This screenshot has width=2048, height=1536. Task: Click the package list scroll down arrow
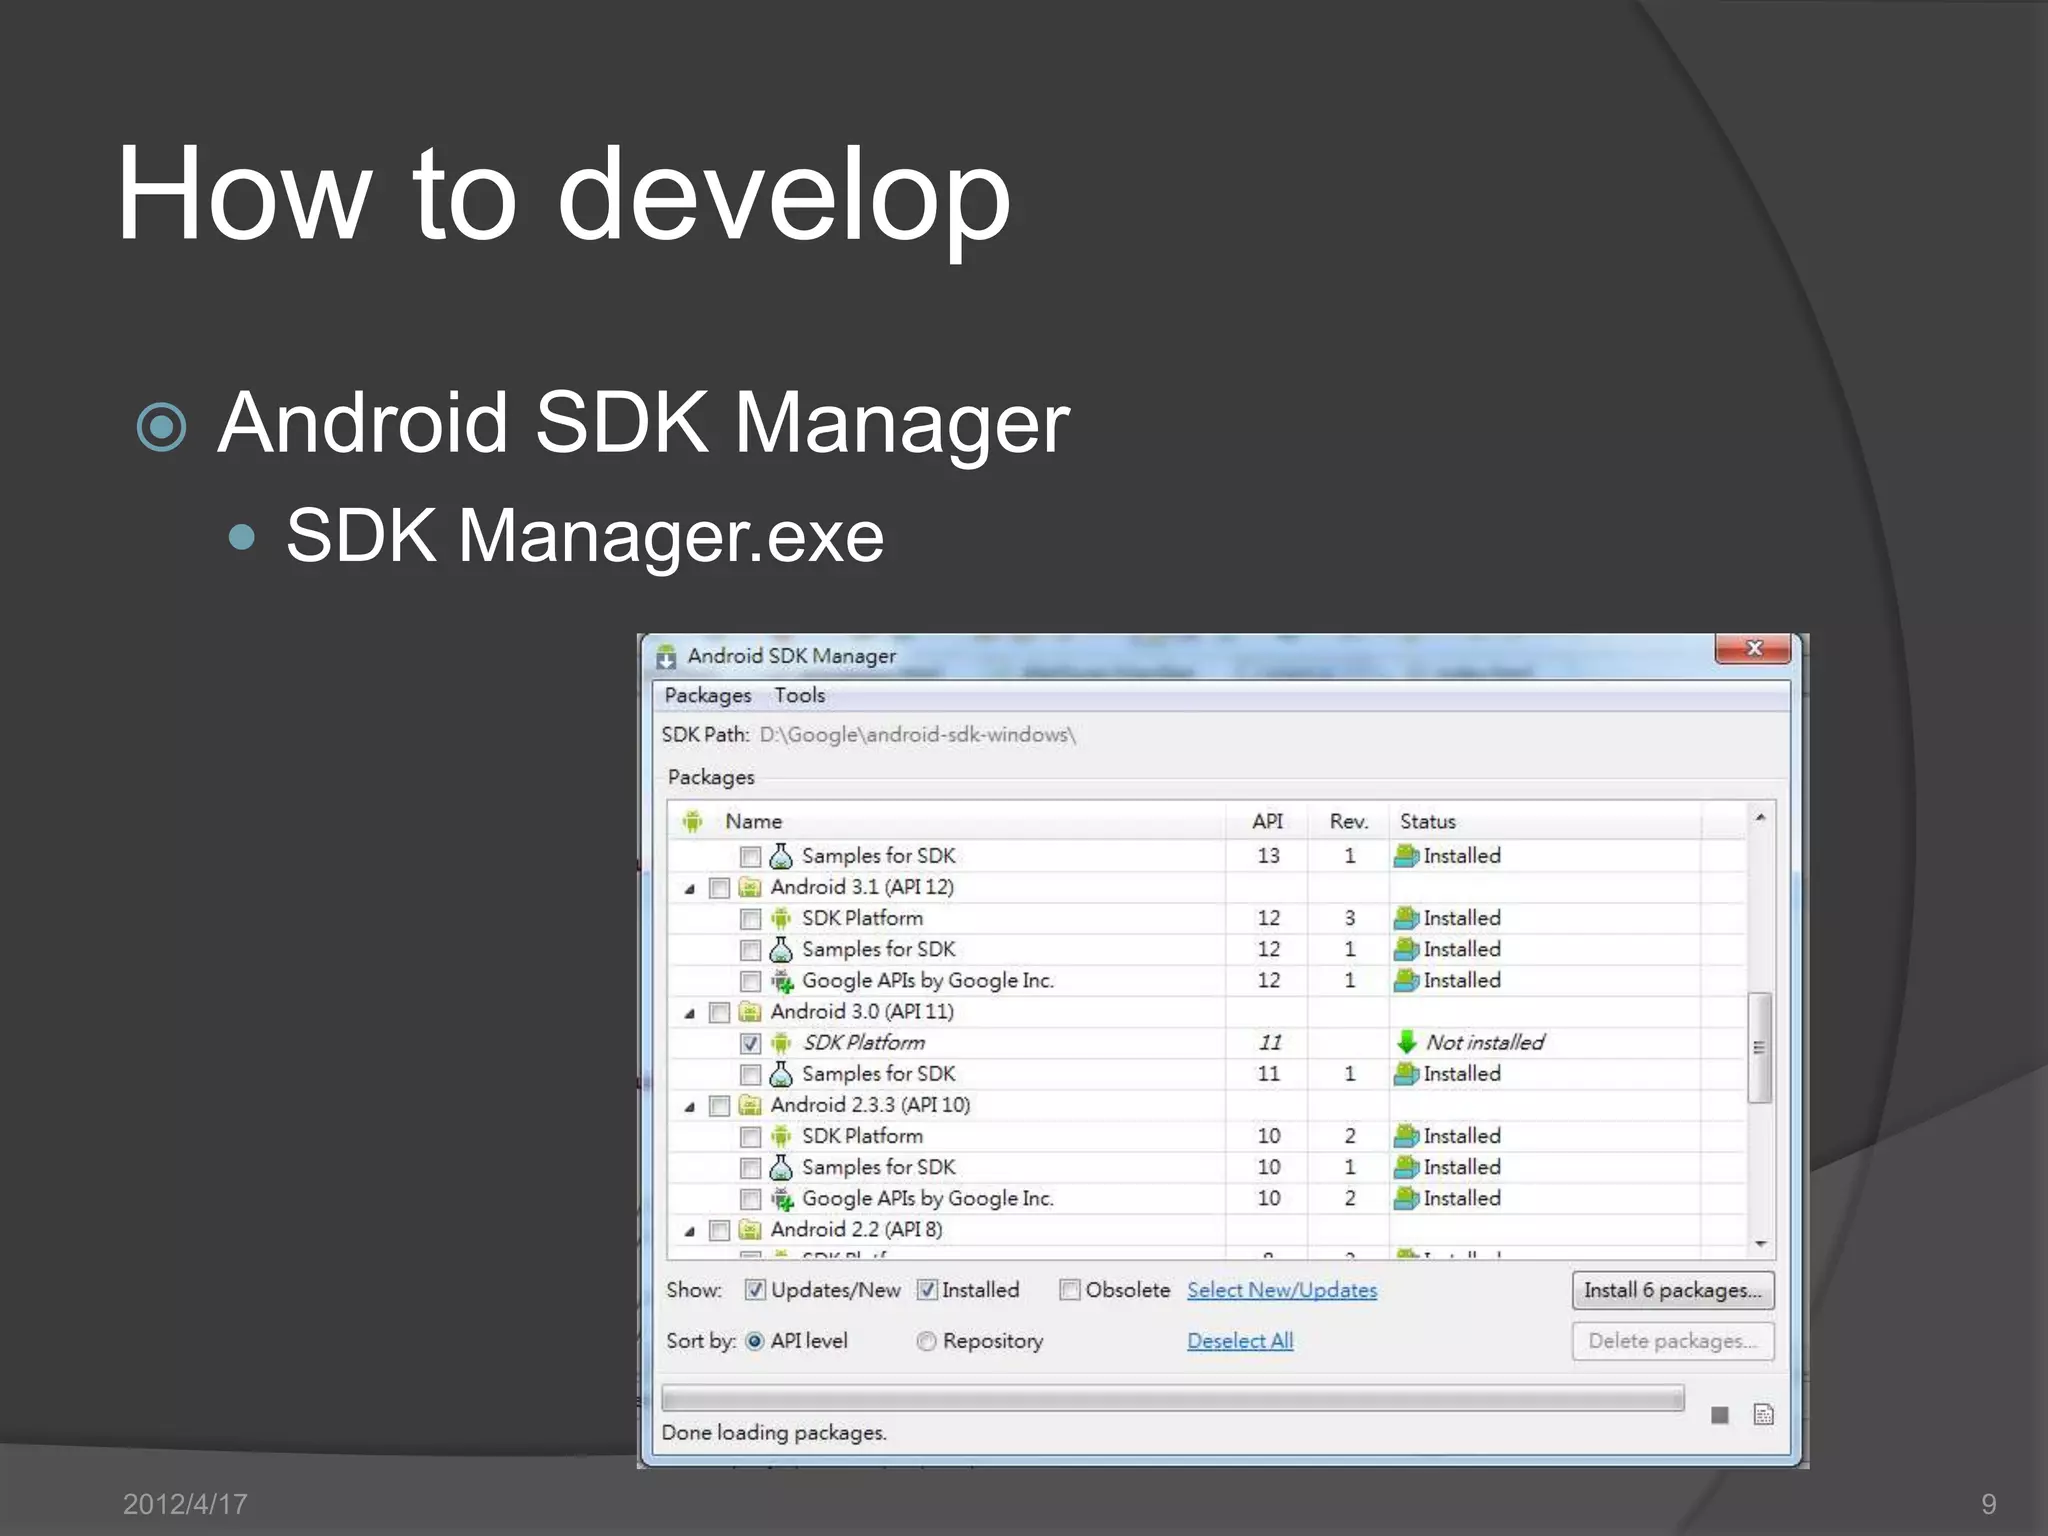(1760, 1244)
